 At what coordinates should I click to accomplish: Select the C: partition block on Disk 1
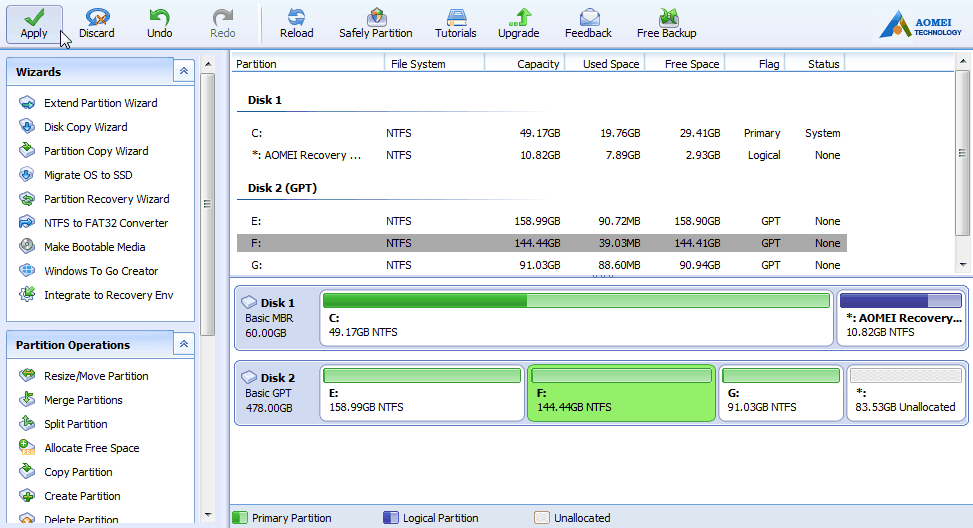[x=576, y=318]
